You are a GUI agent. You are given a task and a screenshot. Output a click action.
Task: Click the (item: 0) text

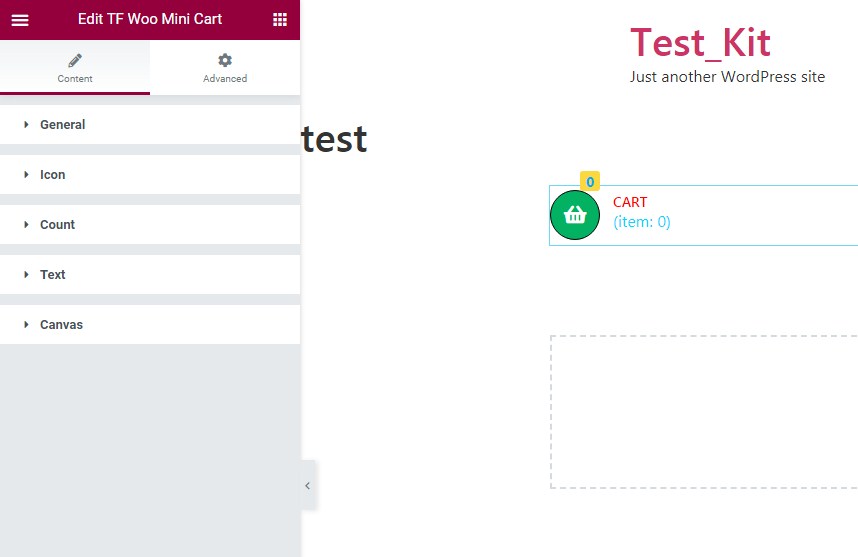[642, 222]
